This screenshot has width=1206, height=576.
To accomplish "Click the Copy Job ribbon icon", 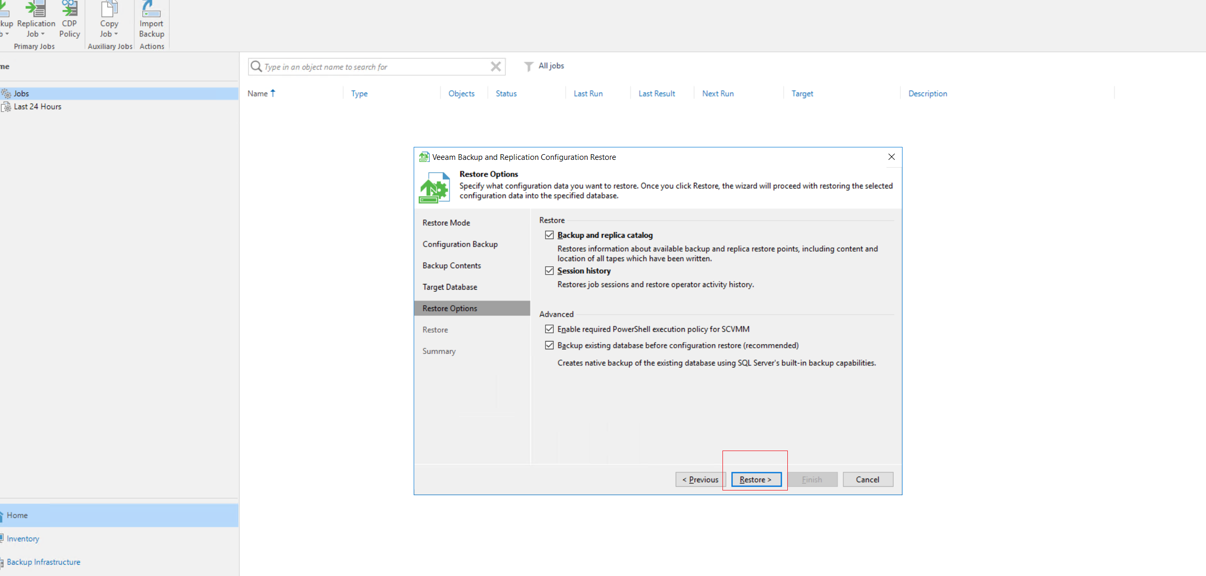I will click(x=109, y=10).
